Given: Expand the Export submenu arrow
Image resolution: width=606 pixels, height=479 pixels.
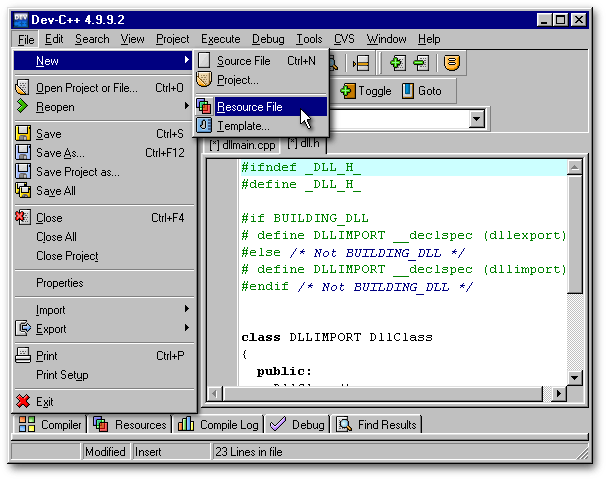Looking at the screenshot, I should click(187, 328).
